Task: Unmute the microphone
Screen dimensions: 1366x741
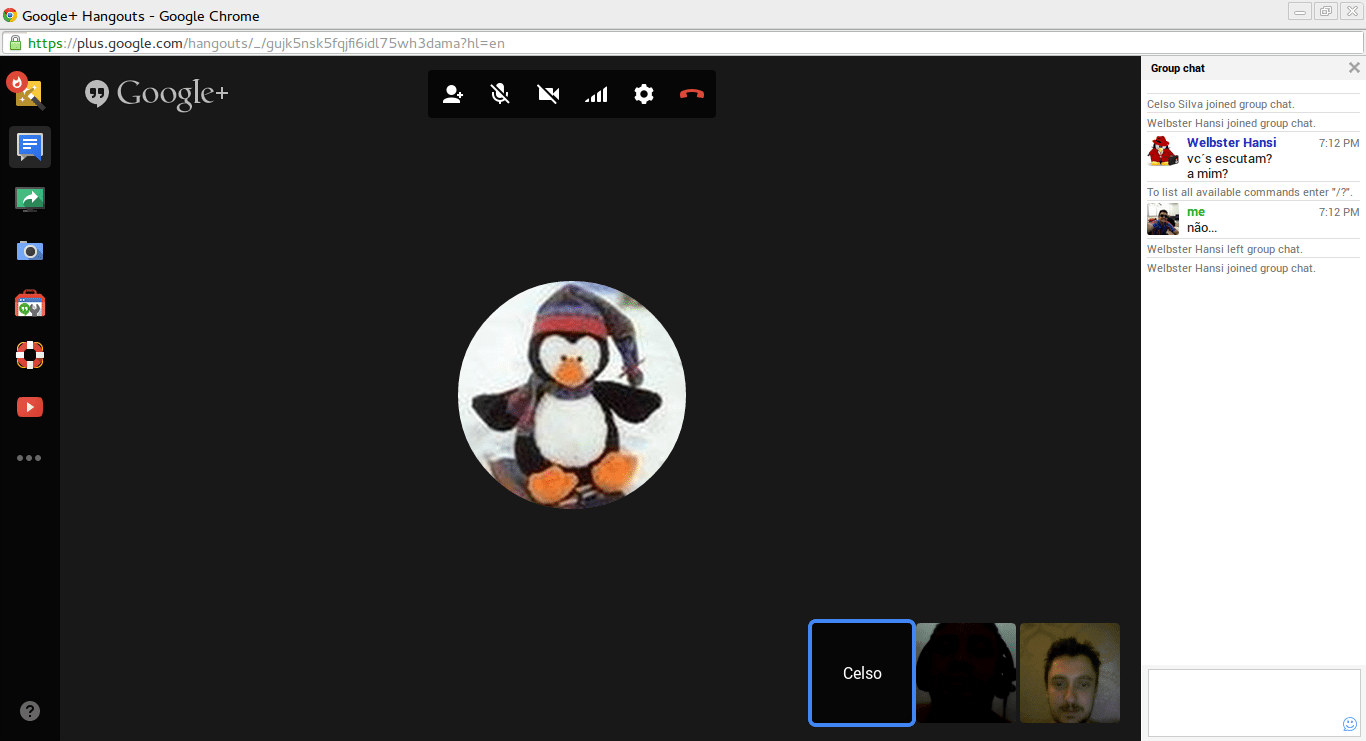Action: 500,93
